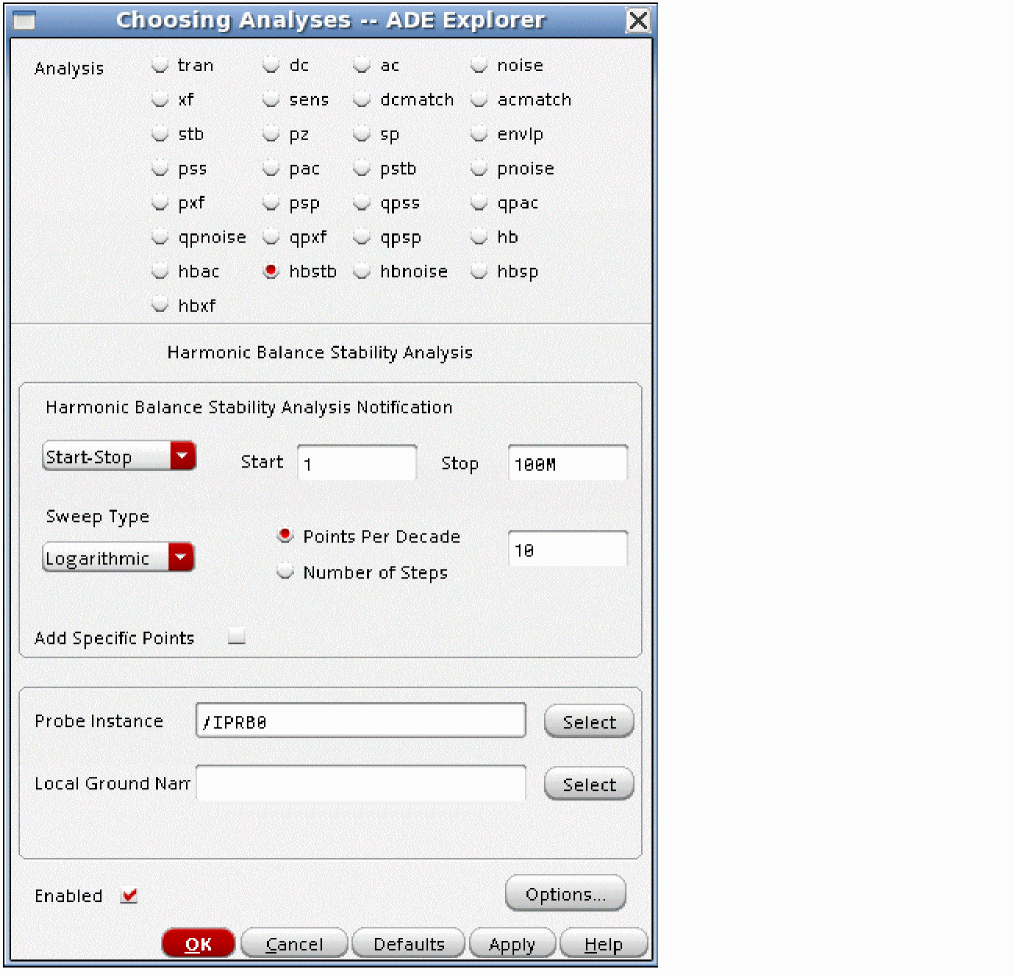Pick the envlp analysis radio button

[479, 134]
